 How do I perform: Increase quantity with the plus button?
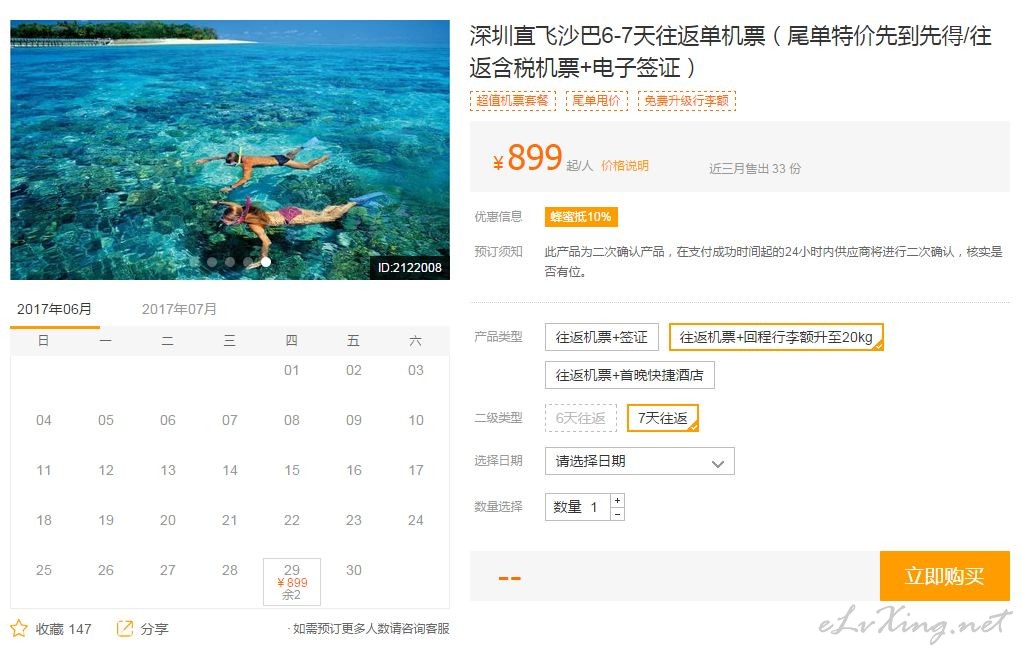pyautogui.click(x=617, y=500)
